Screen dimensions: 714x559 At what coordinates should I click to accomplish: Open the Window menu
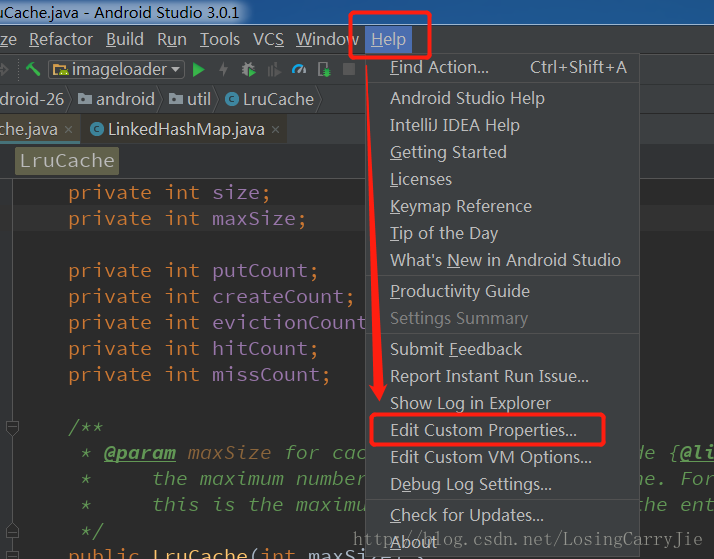(x=327, y=39)
